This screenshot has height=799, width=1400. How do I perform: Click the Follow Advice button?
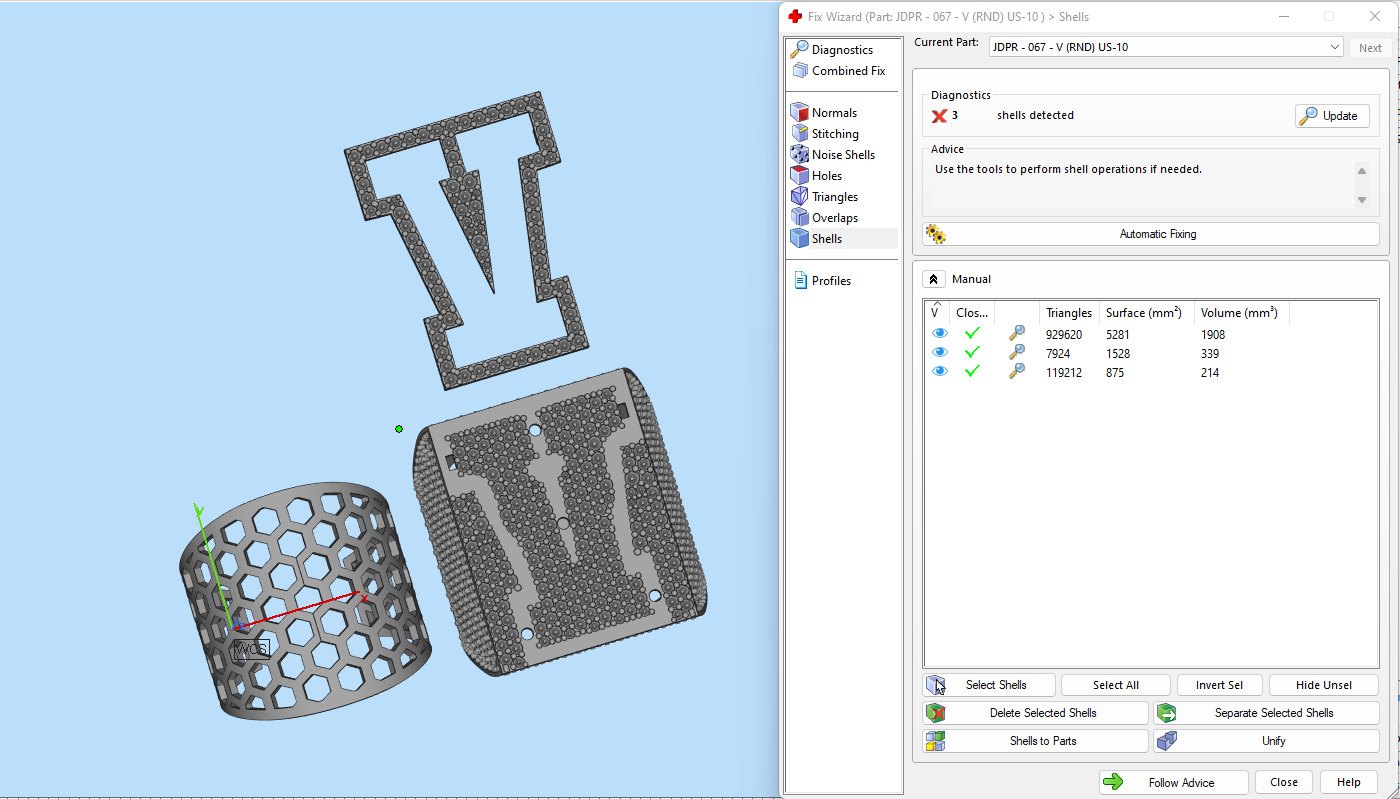(x=1173, y=782)
